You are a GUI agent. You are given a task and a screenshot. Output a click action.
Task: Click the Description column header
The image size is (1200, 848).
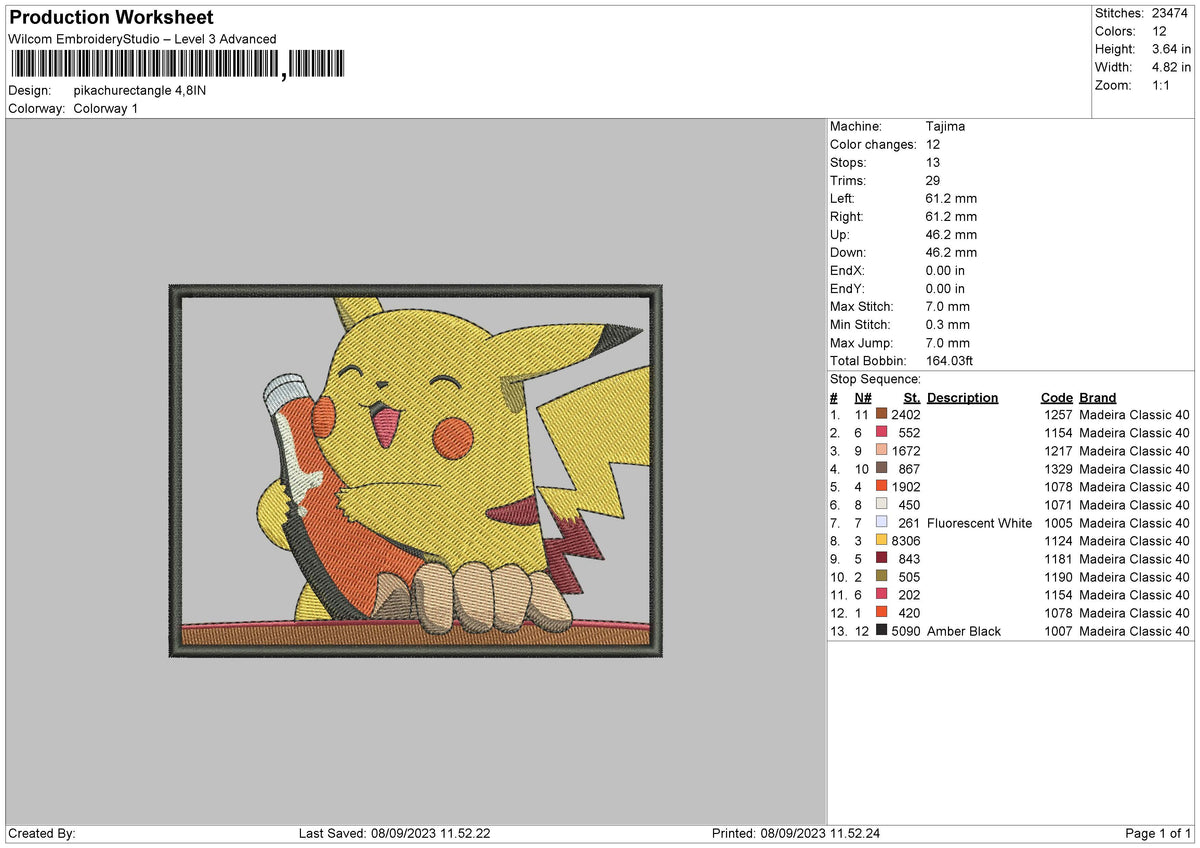[963, 397]
